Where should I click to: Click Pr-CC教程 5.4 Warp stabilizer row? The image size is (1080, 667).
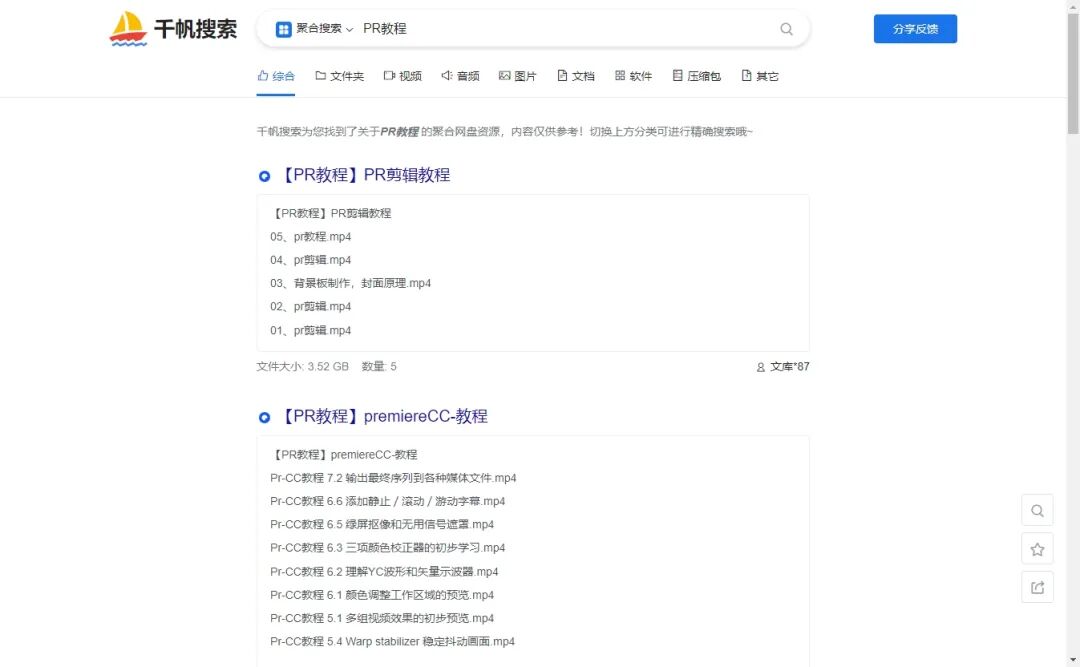393,642
